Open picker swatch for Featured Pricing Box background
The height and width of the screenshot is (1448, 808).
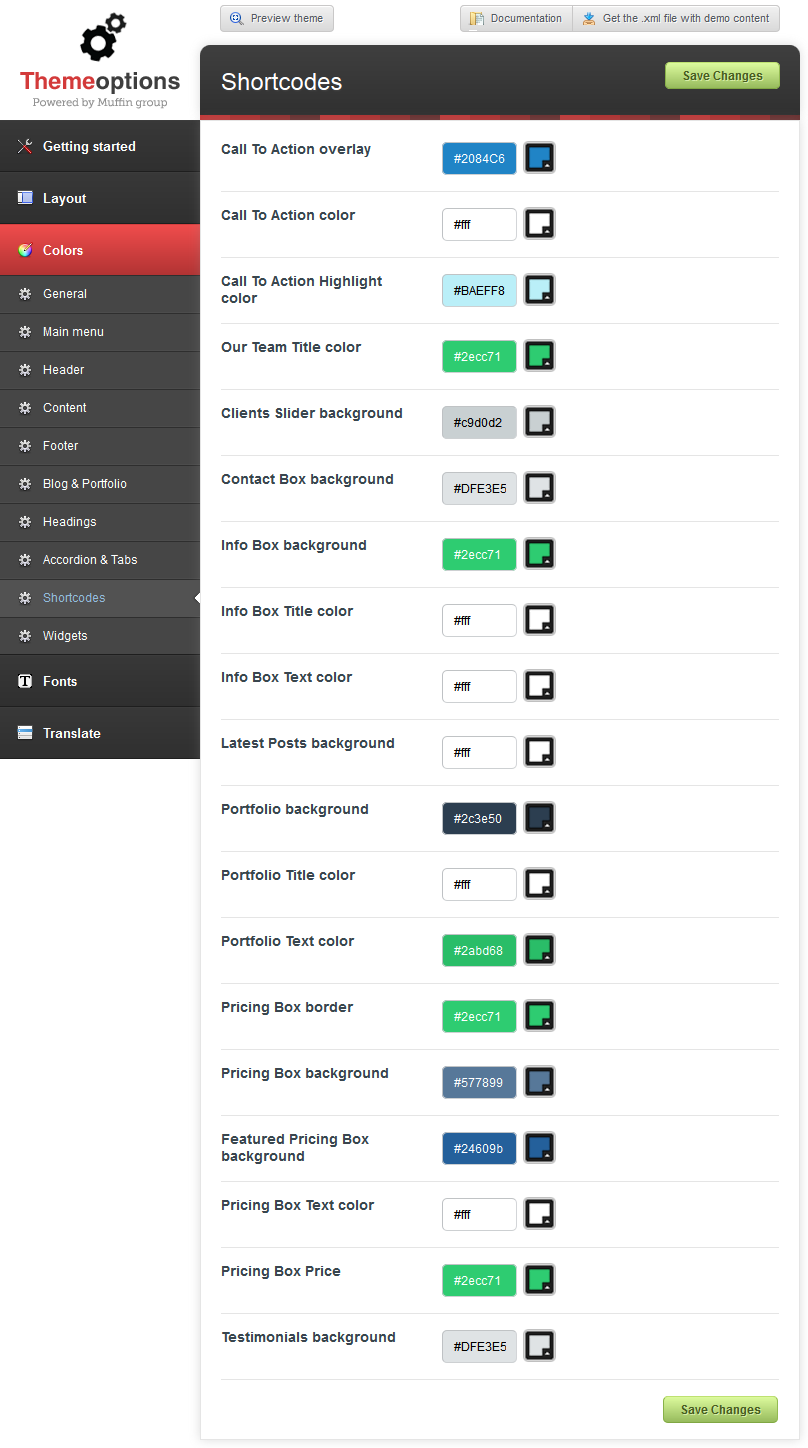tap(540, 1148)
